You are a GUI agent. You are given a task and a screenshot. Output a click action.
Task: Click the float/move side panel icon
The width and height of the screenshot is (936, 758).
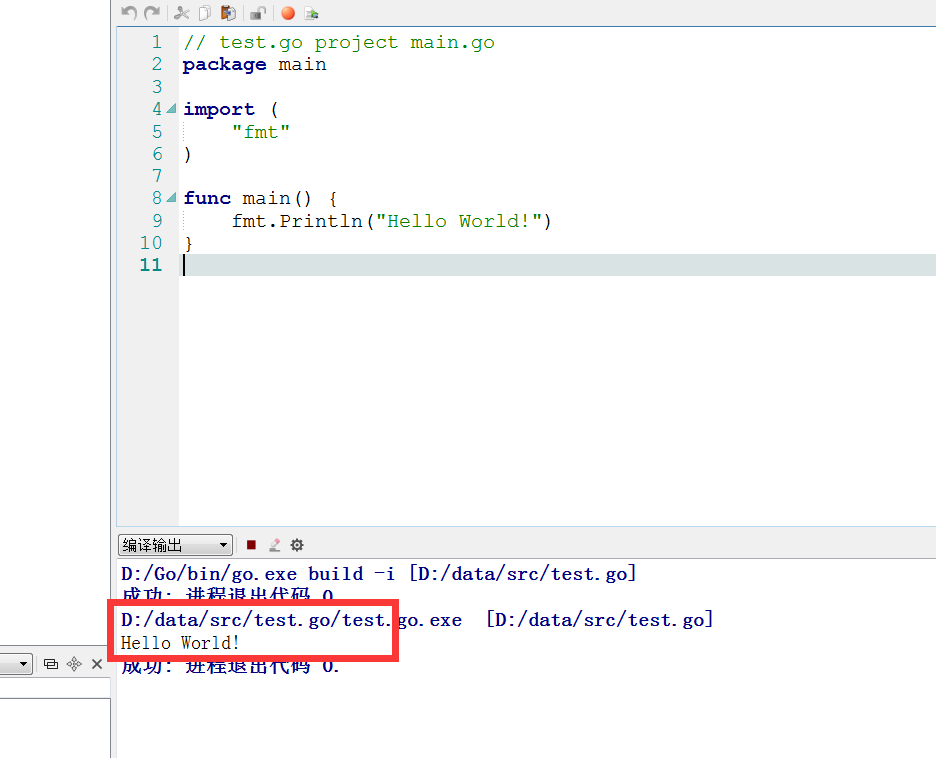pyautogui.click(x=74, y=664)
